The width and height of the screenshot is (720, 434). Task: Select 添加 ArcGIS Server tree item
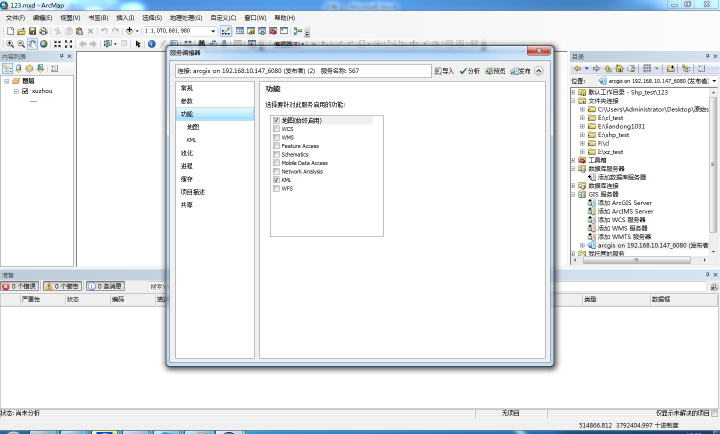coord(624,203)
